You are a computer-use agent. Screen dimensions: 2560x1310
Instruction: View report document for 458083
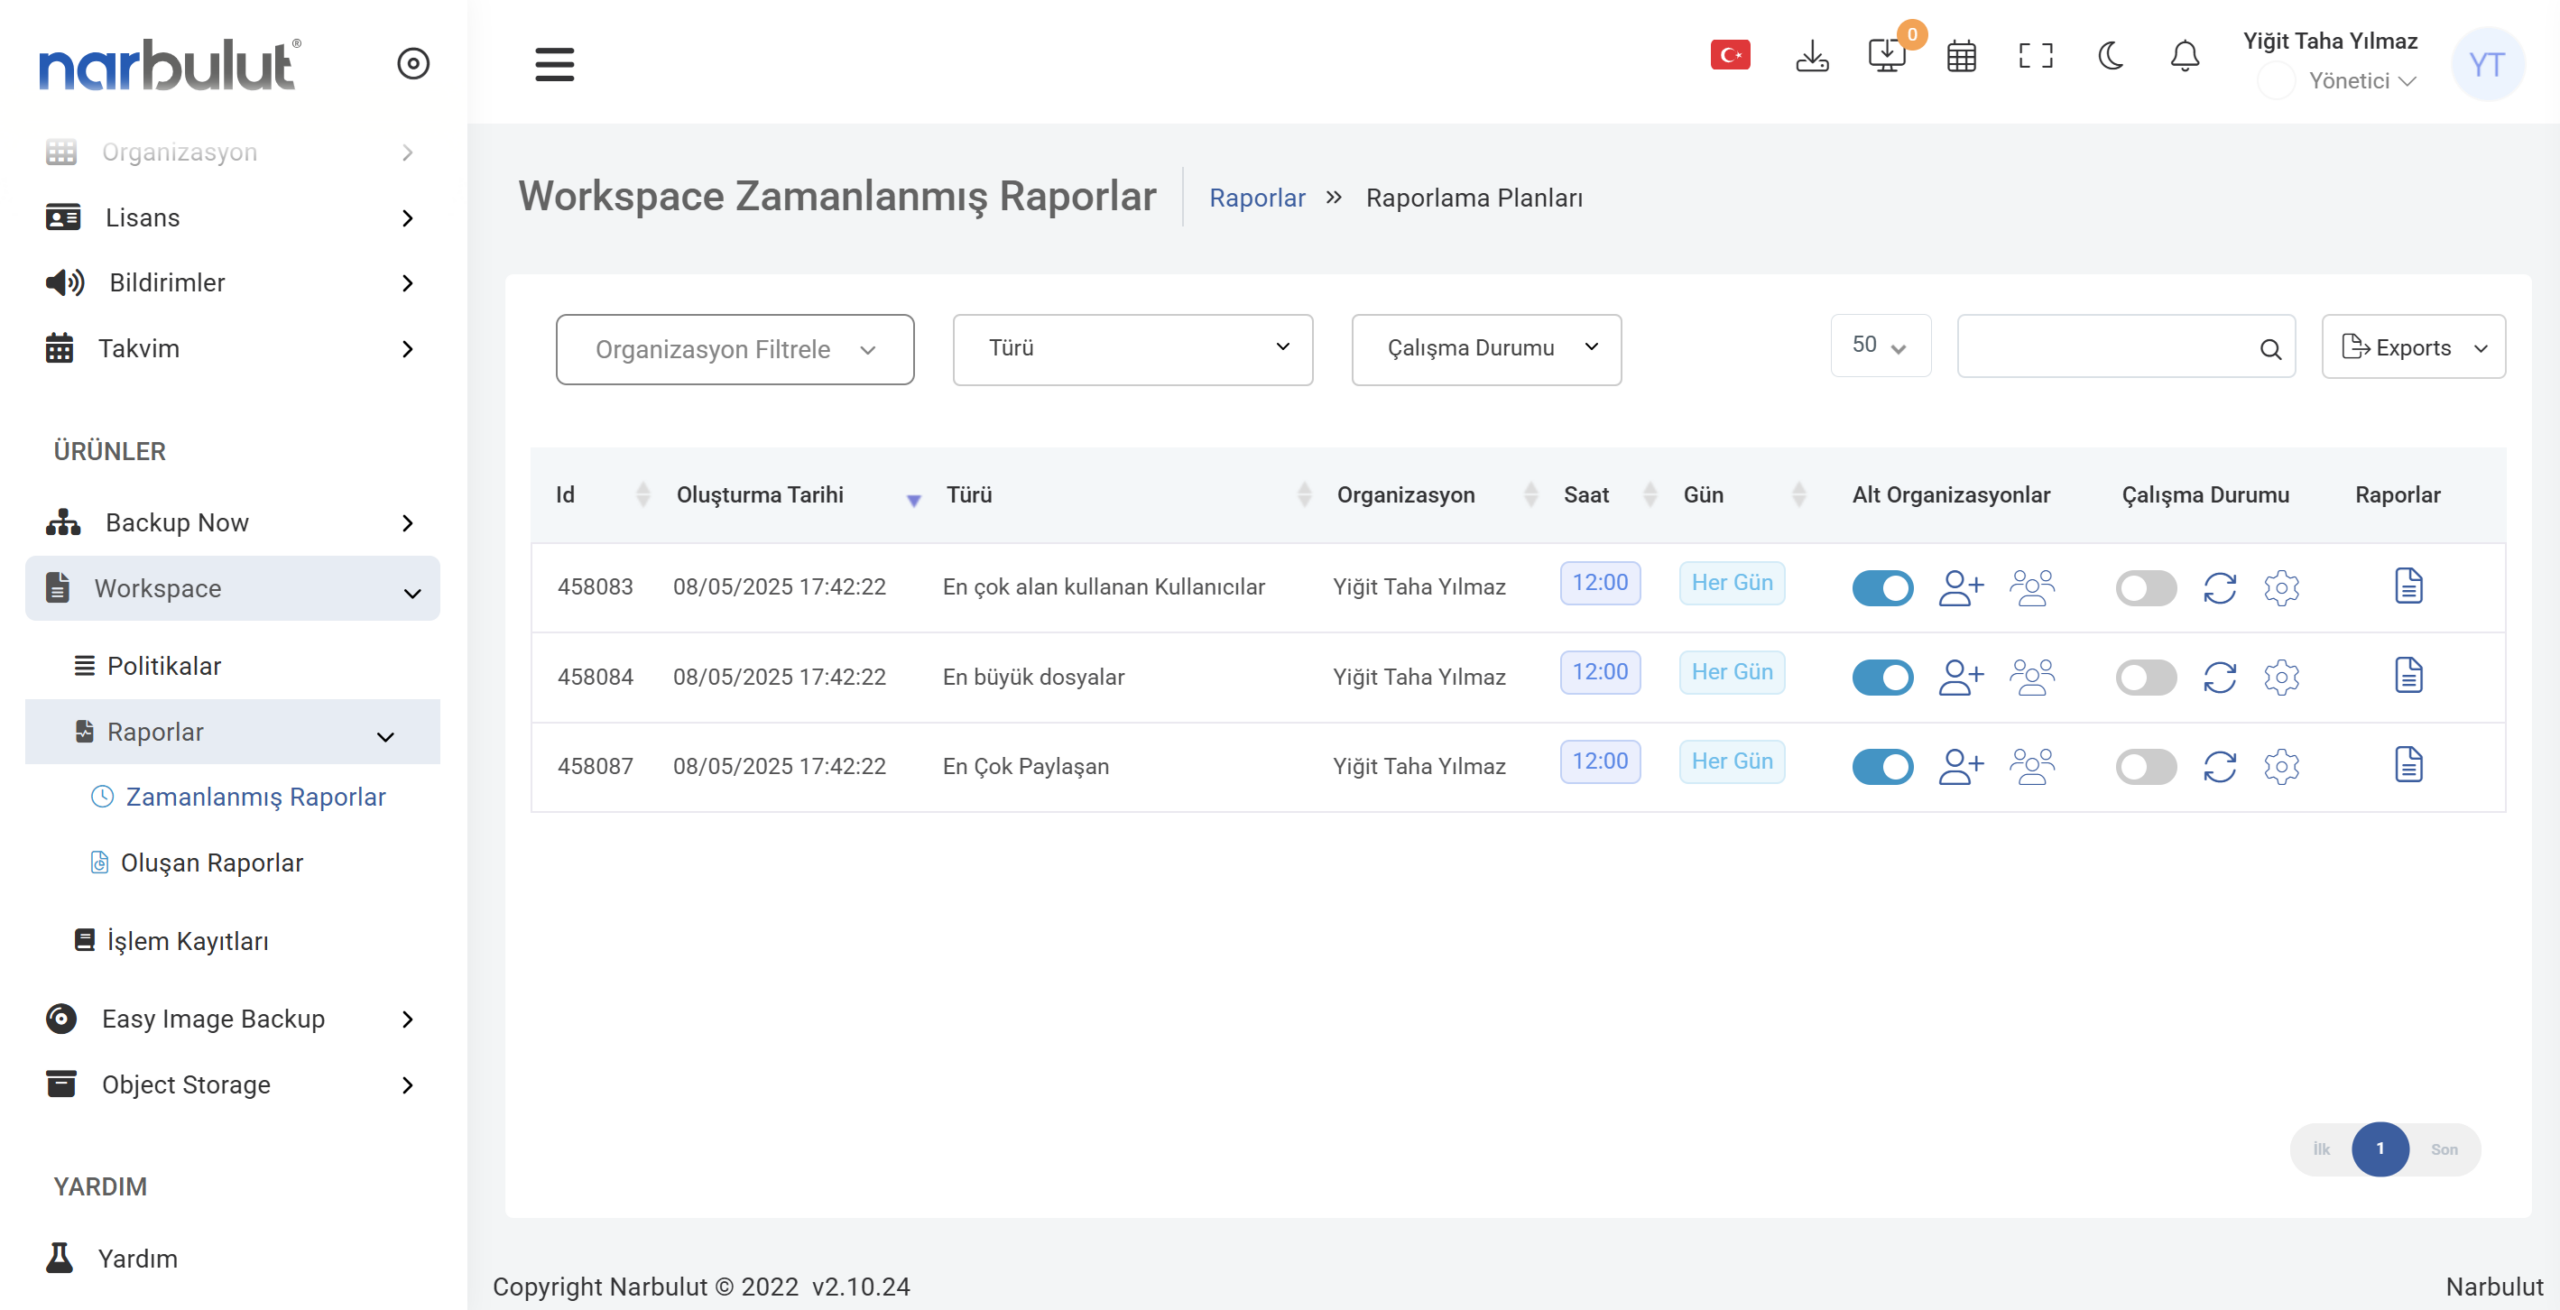pyautogui.click(x=2408, y=586)
